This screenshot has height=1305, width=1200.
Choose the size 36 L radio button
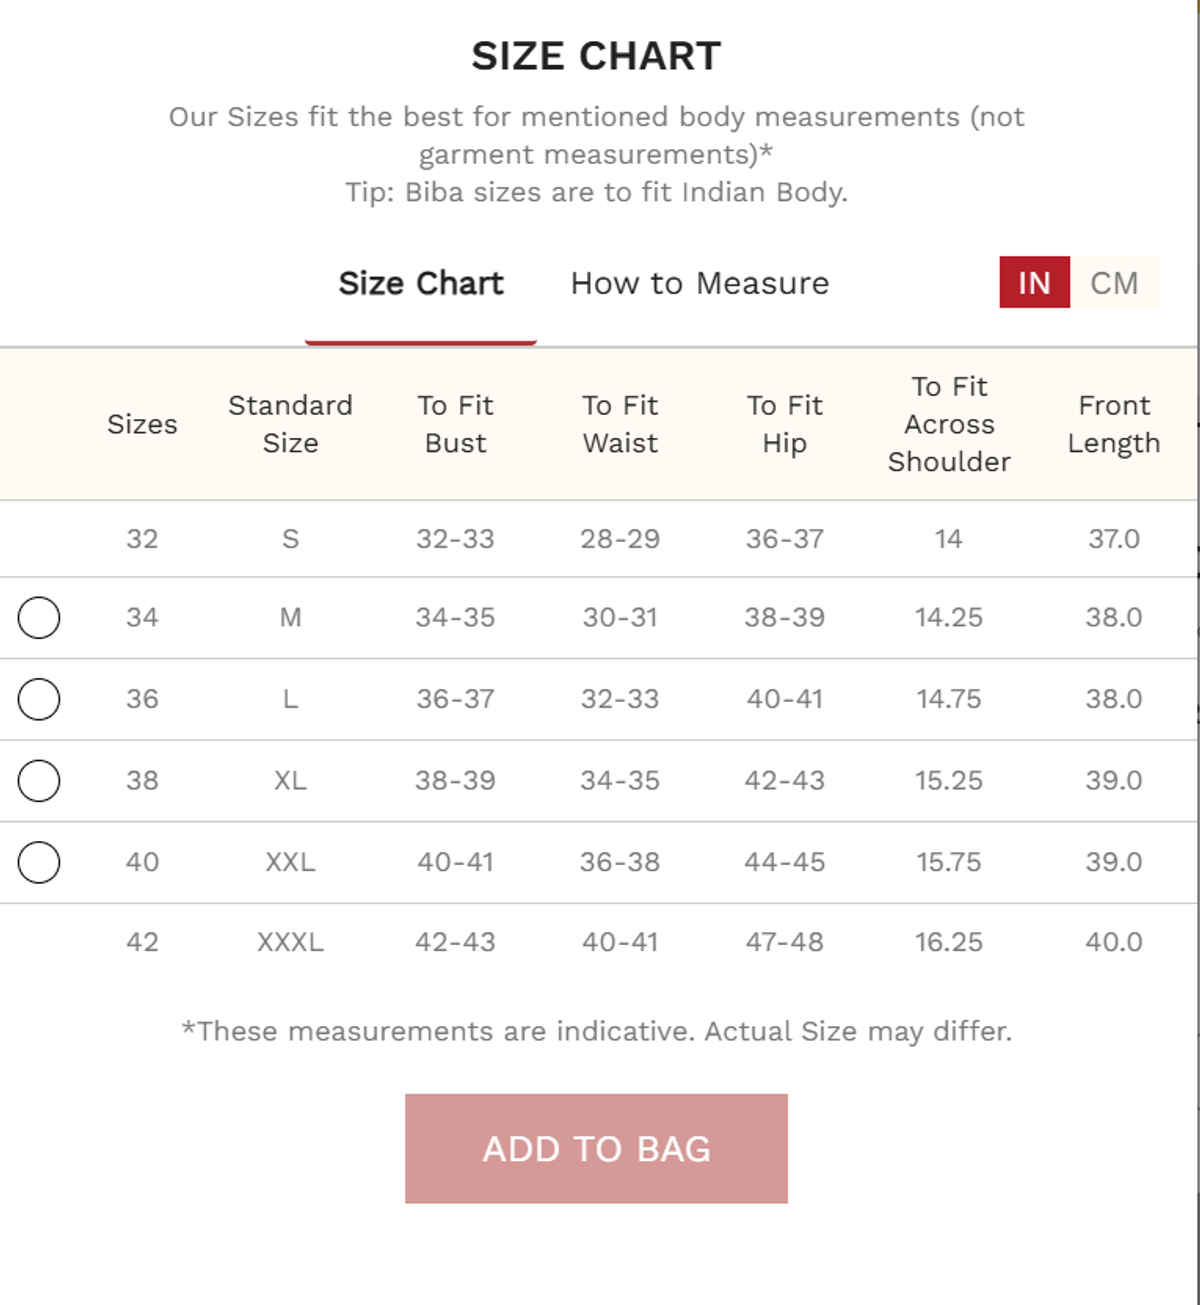coord(39,699)
